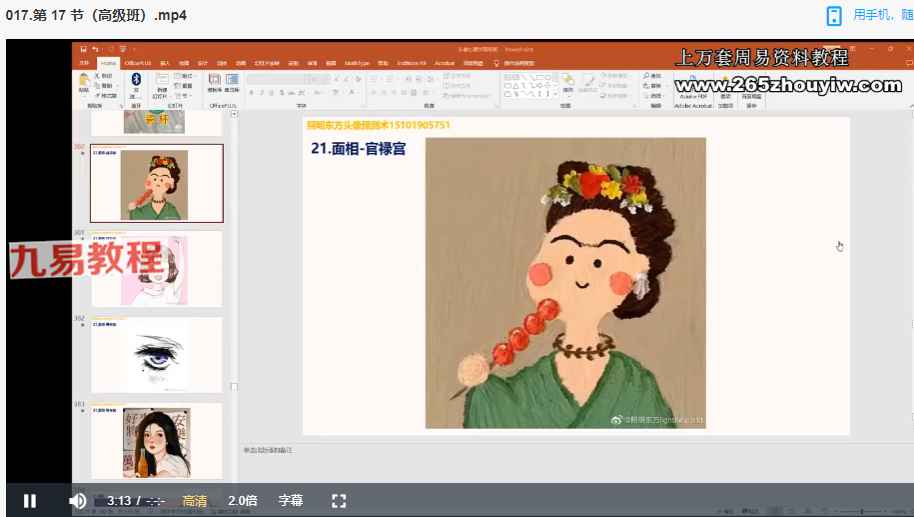The image size is (914, 517).
Task: Click the Tell me lightbulb search box
Action: click(x=514, y=63)
